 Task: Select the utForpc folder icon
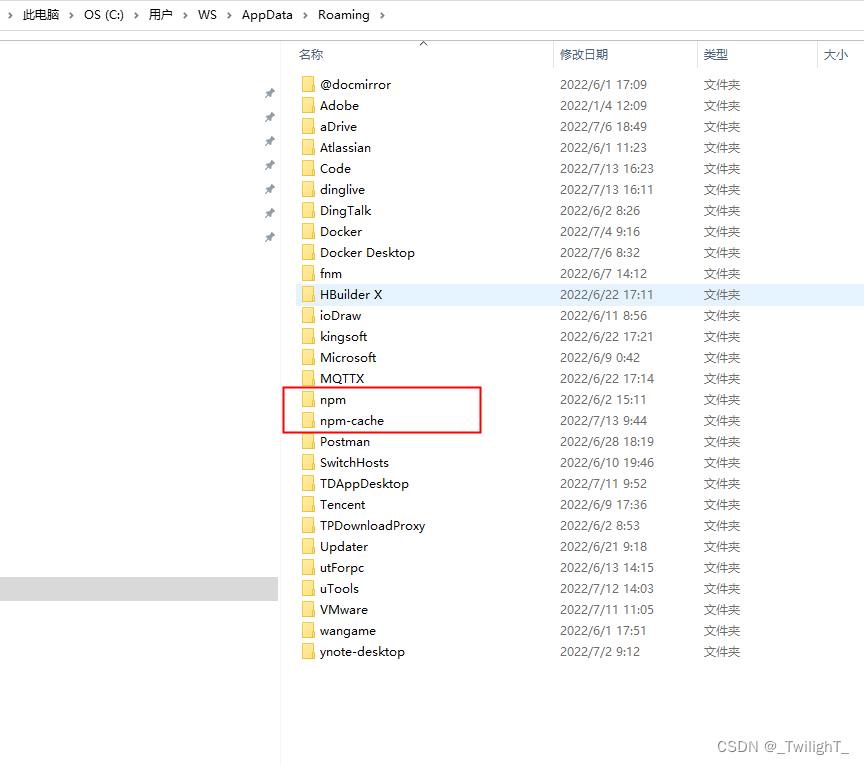308,567
